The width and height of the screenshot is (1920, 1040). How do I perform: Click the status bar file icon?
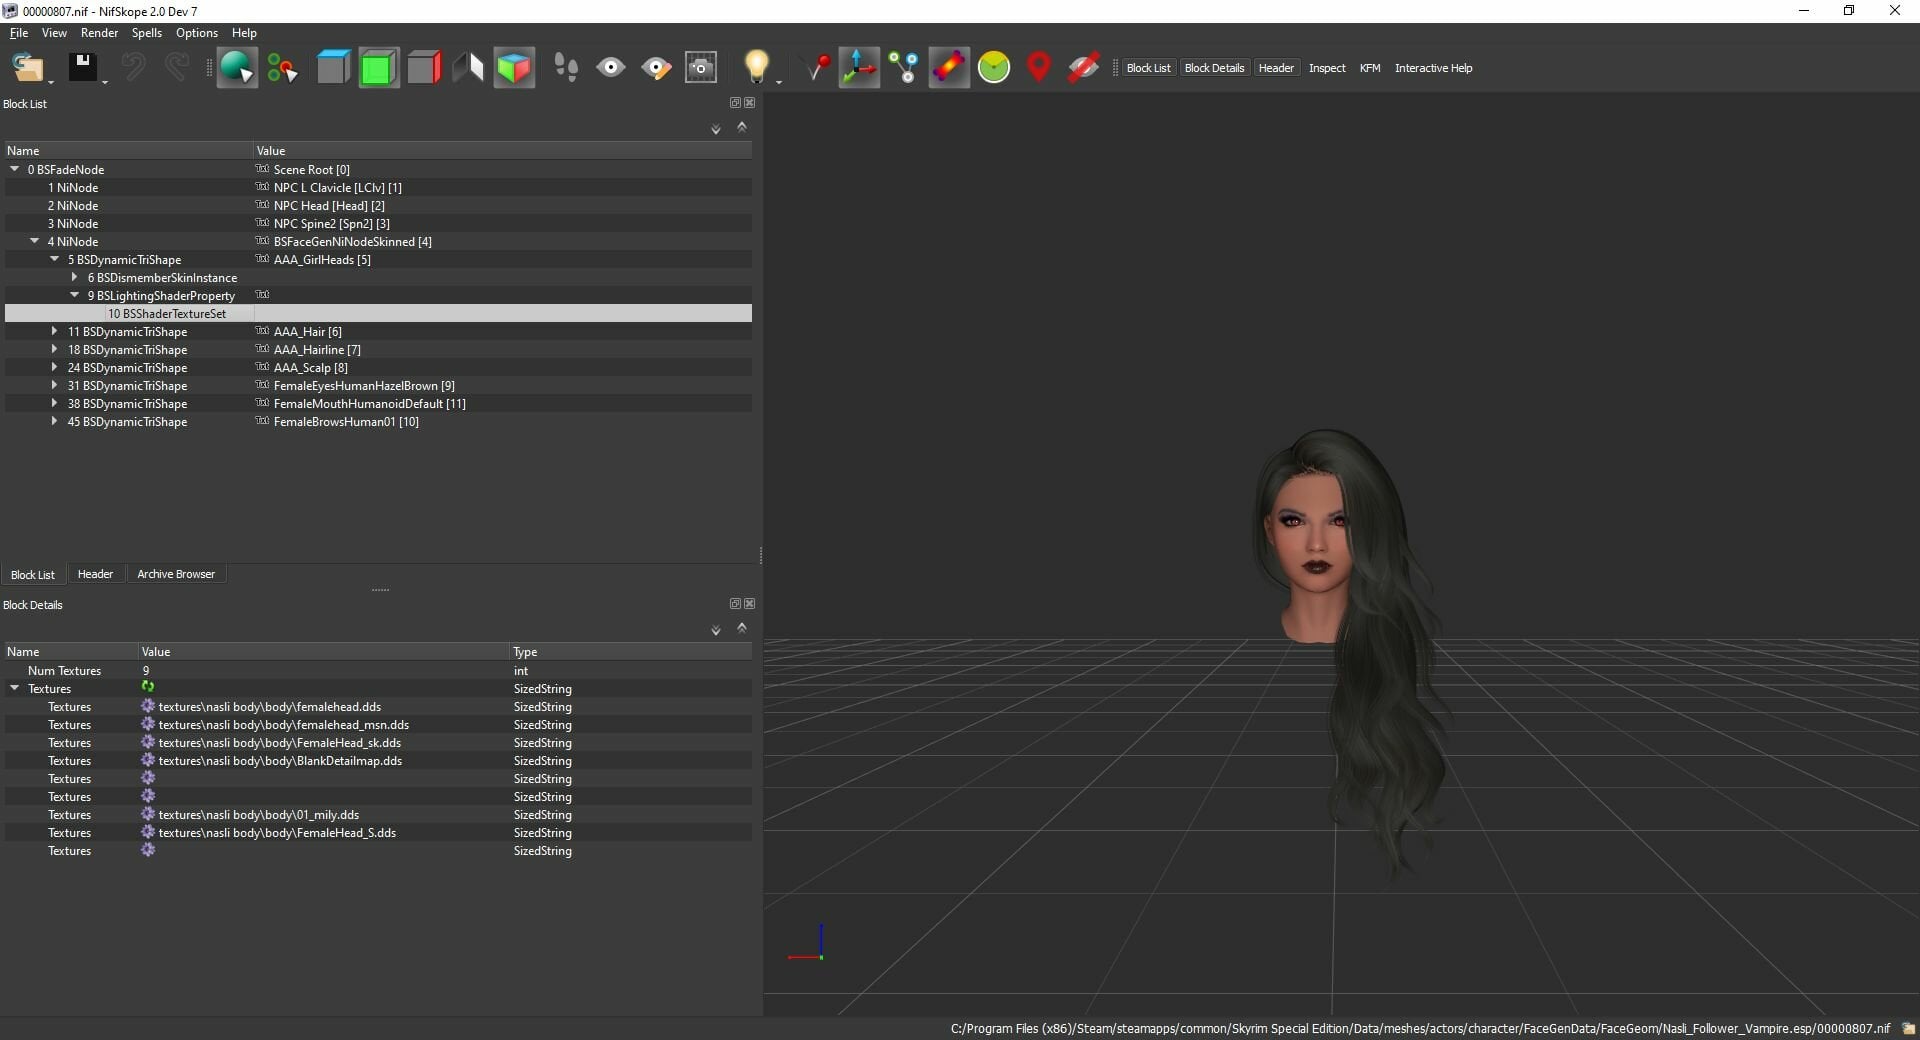[x=1908, y=1028]
